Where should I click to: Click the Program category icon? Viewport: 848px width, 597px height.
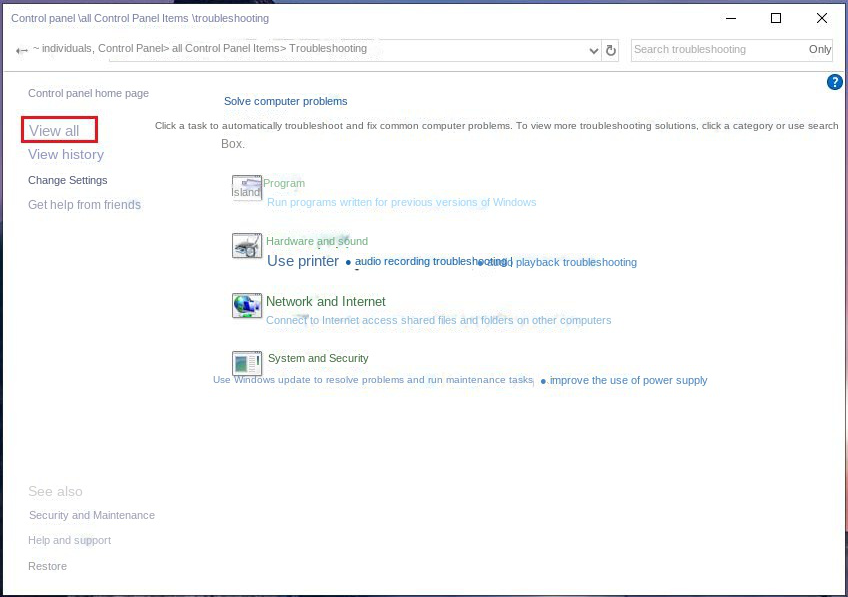tap(246, 188)
